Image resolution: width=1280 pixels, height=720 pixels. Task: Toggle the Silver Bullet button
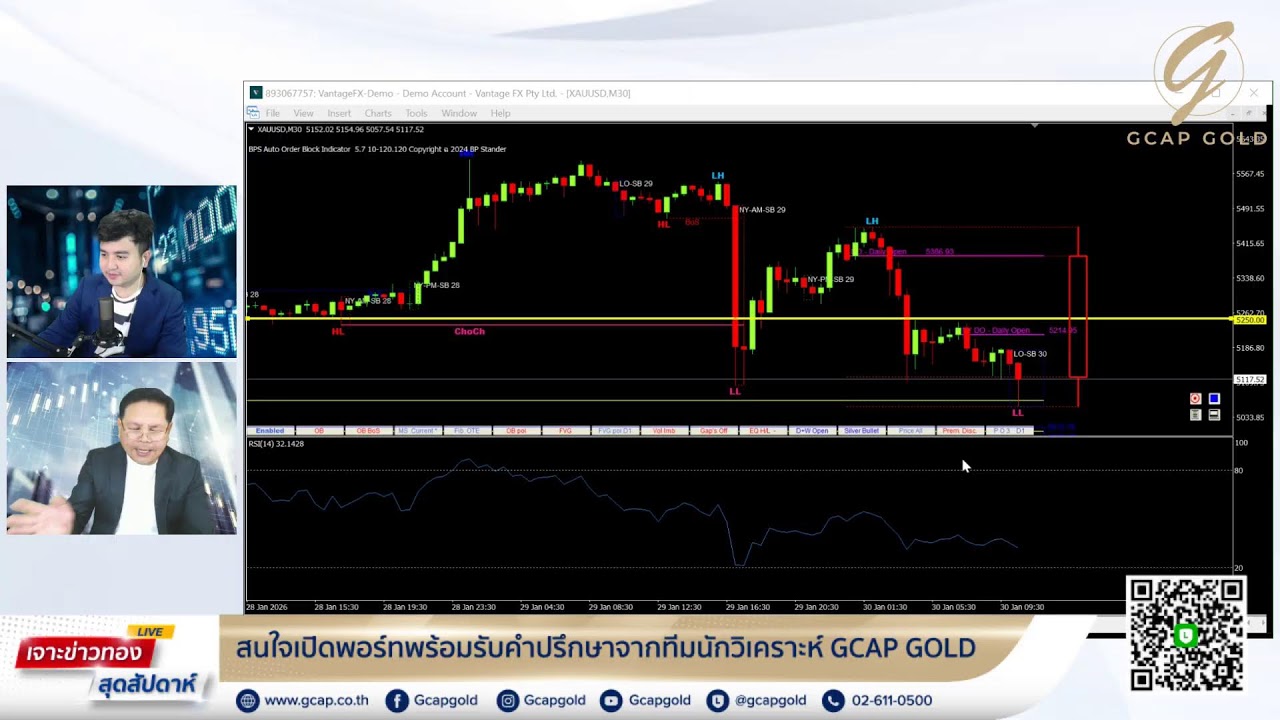pos(861,431)
